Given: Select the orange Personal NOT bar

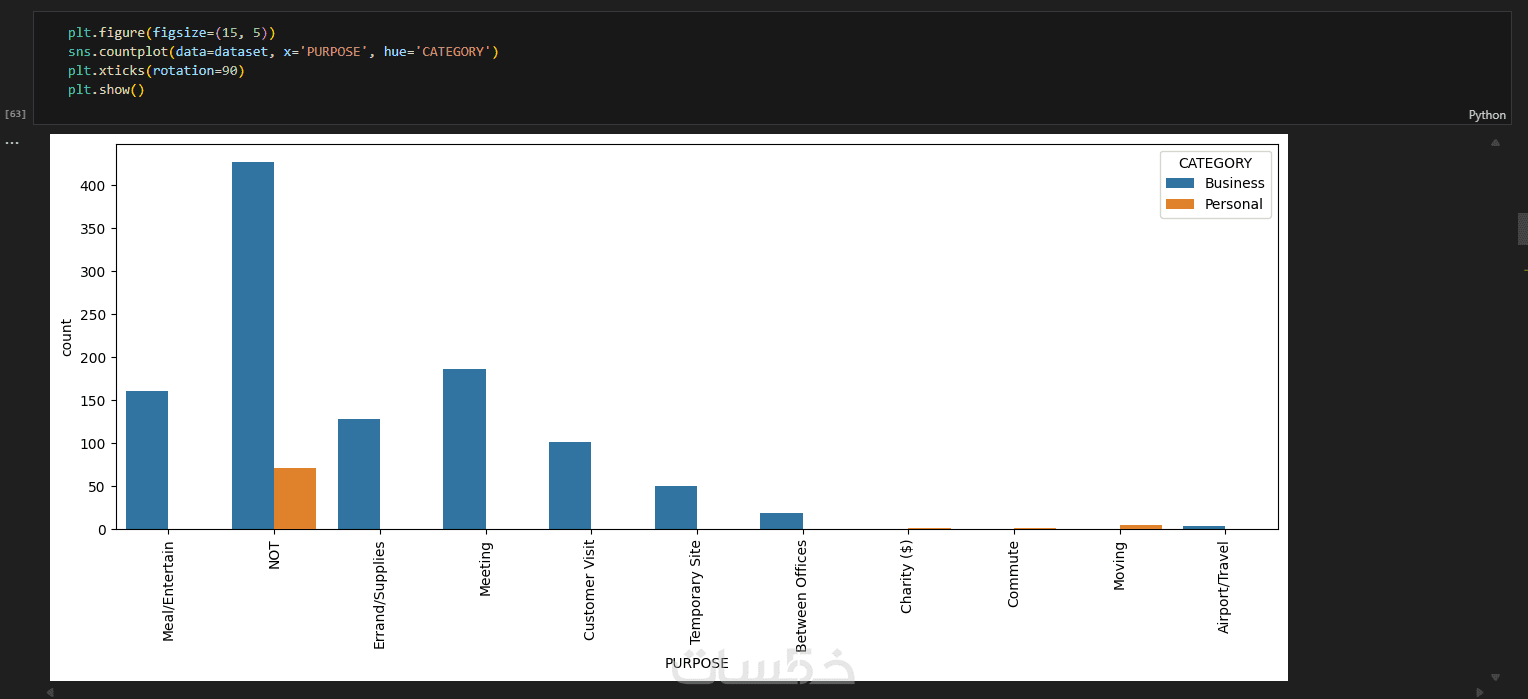Looking at the screenshot, I should tap(295, 498).
